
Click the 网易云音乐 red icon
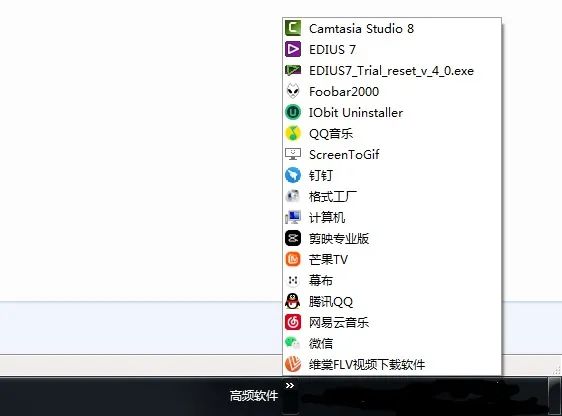(x=293, y=322)
